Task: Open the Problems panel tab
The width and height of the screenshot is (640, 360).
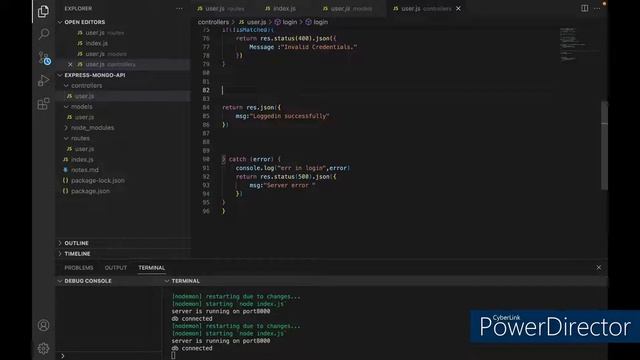Action: coord(79,268)
